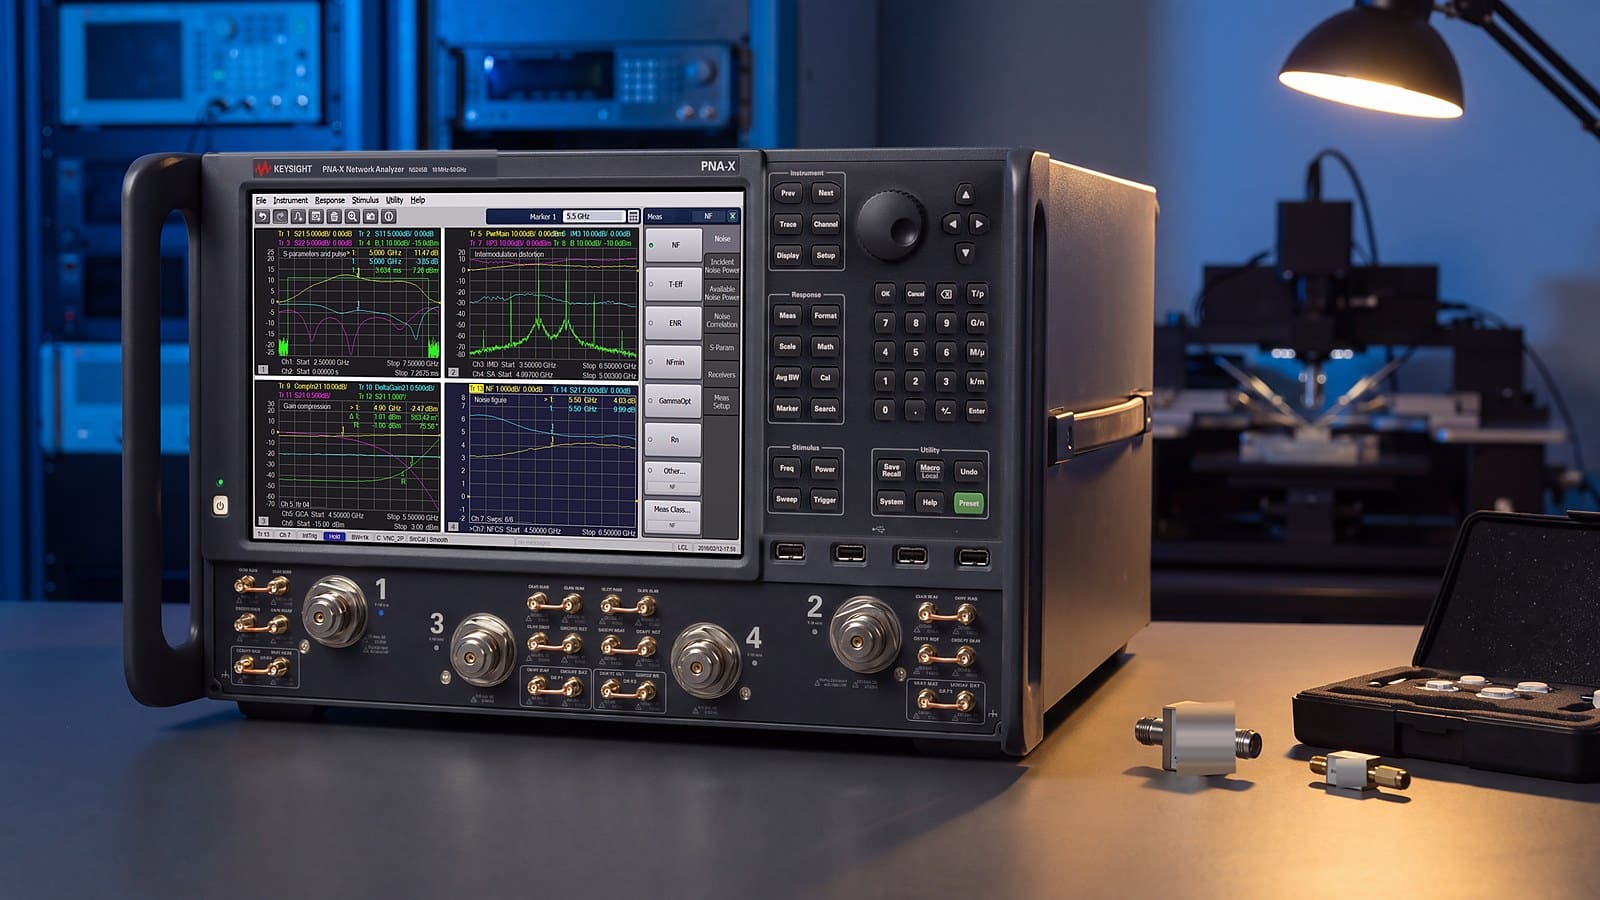
Task: Tap the left arrow navigation key
Action: coord(950,224)
